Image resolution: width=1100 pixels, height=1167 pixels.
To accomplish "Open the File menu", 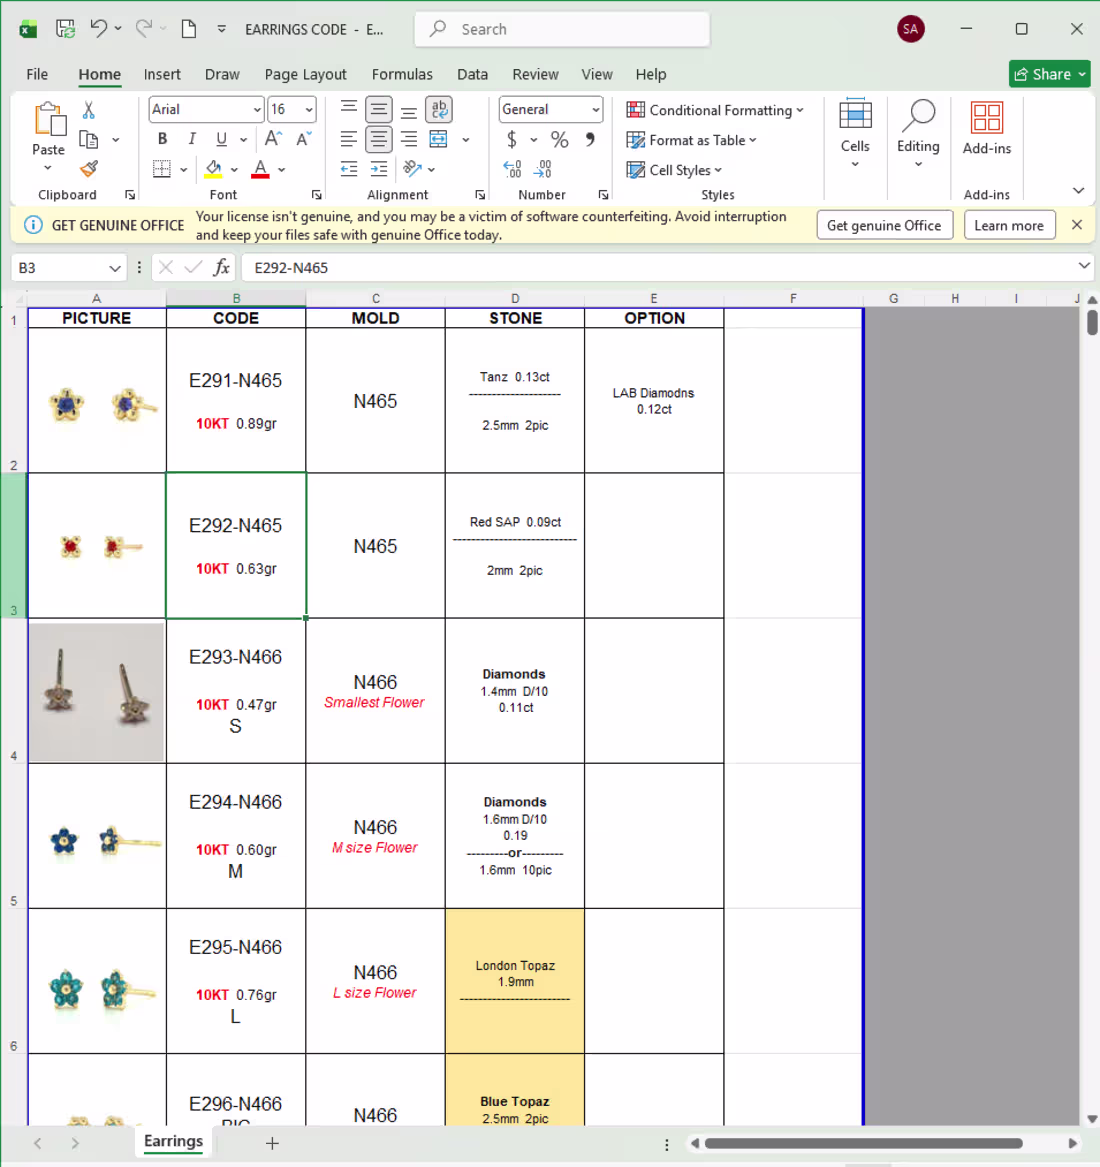I will 37,74.
